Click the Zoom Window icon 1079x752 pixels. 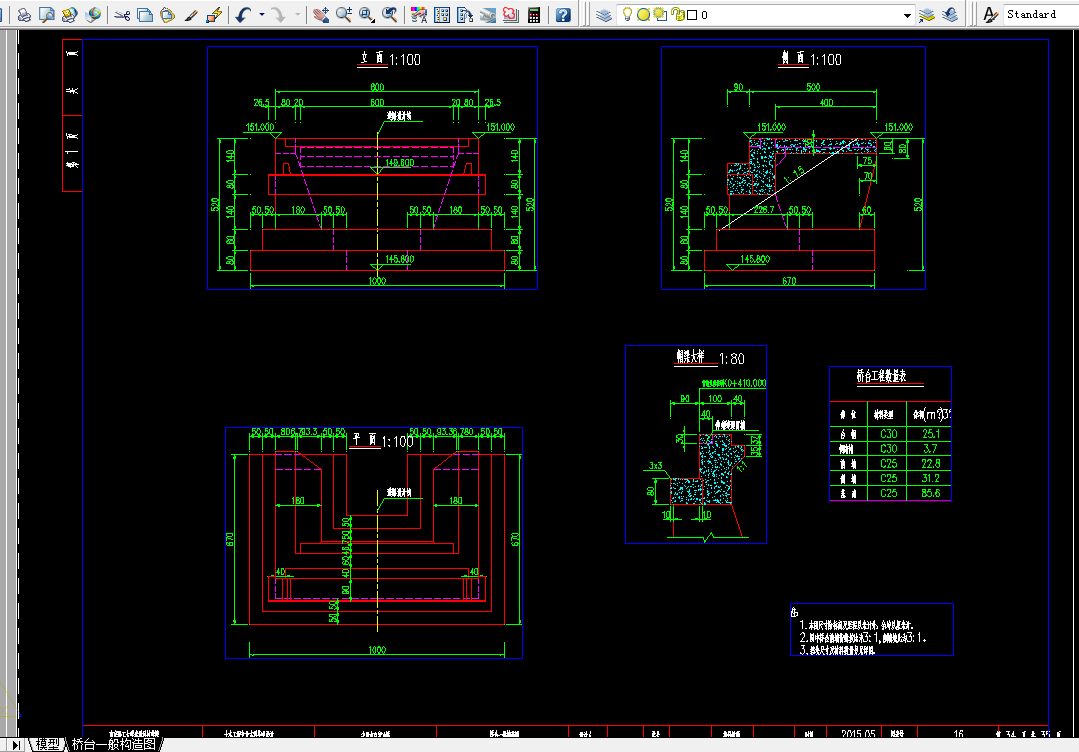point(366,14)
